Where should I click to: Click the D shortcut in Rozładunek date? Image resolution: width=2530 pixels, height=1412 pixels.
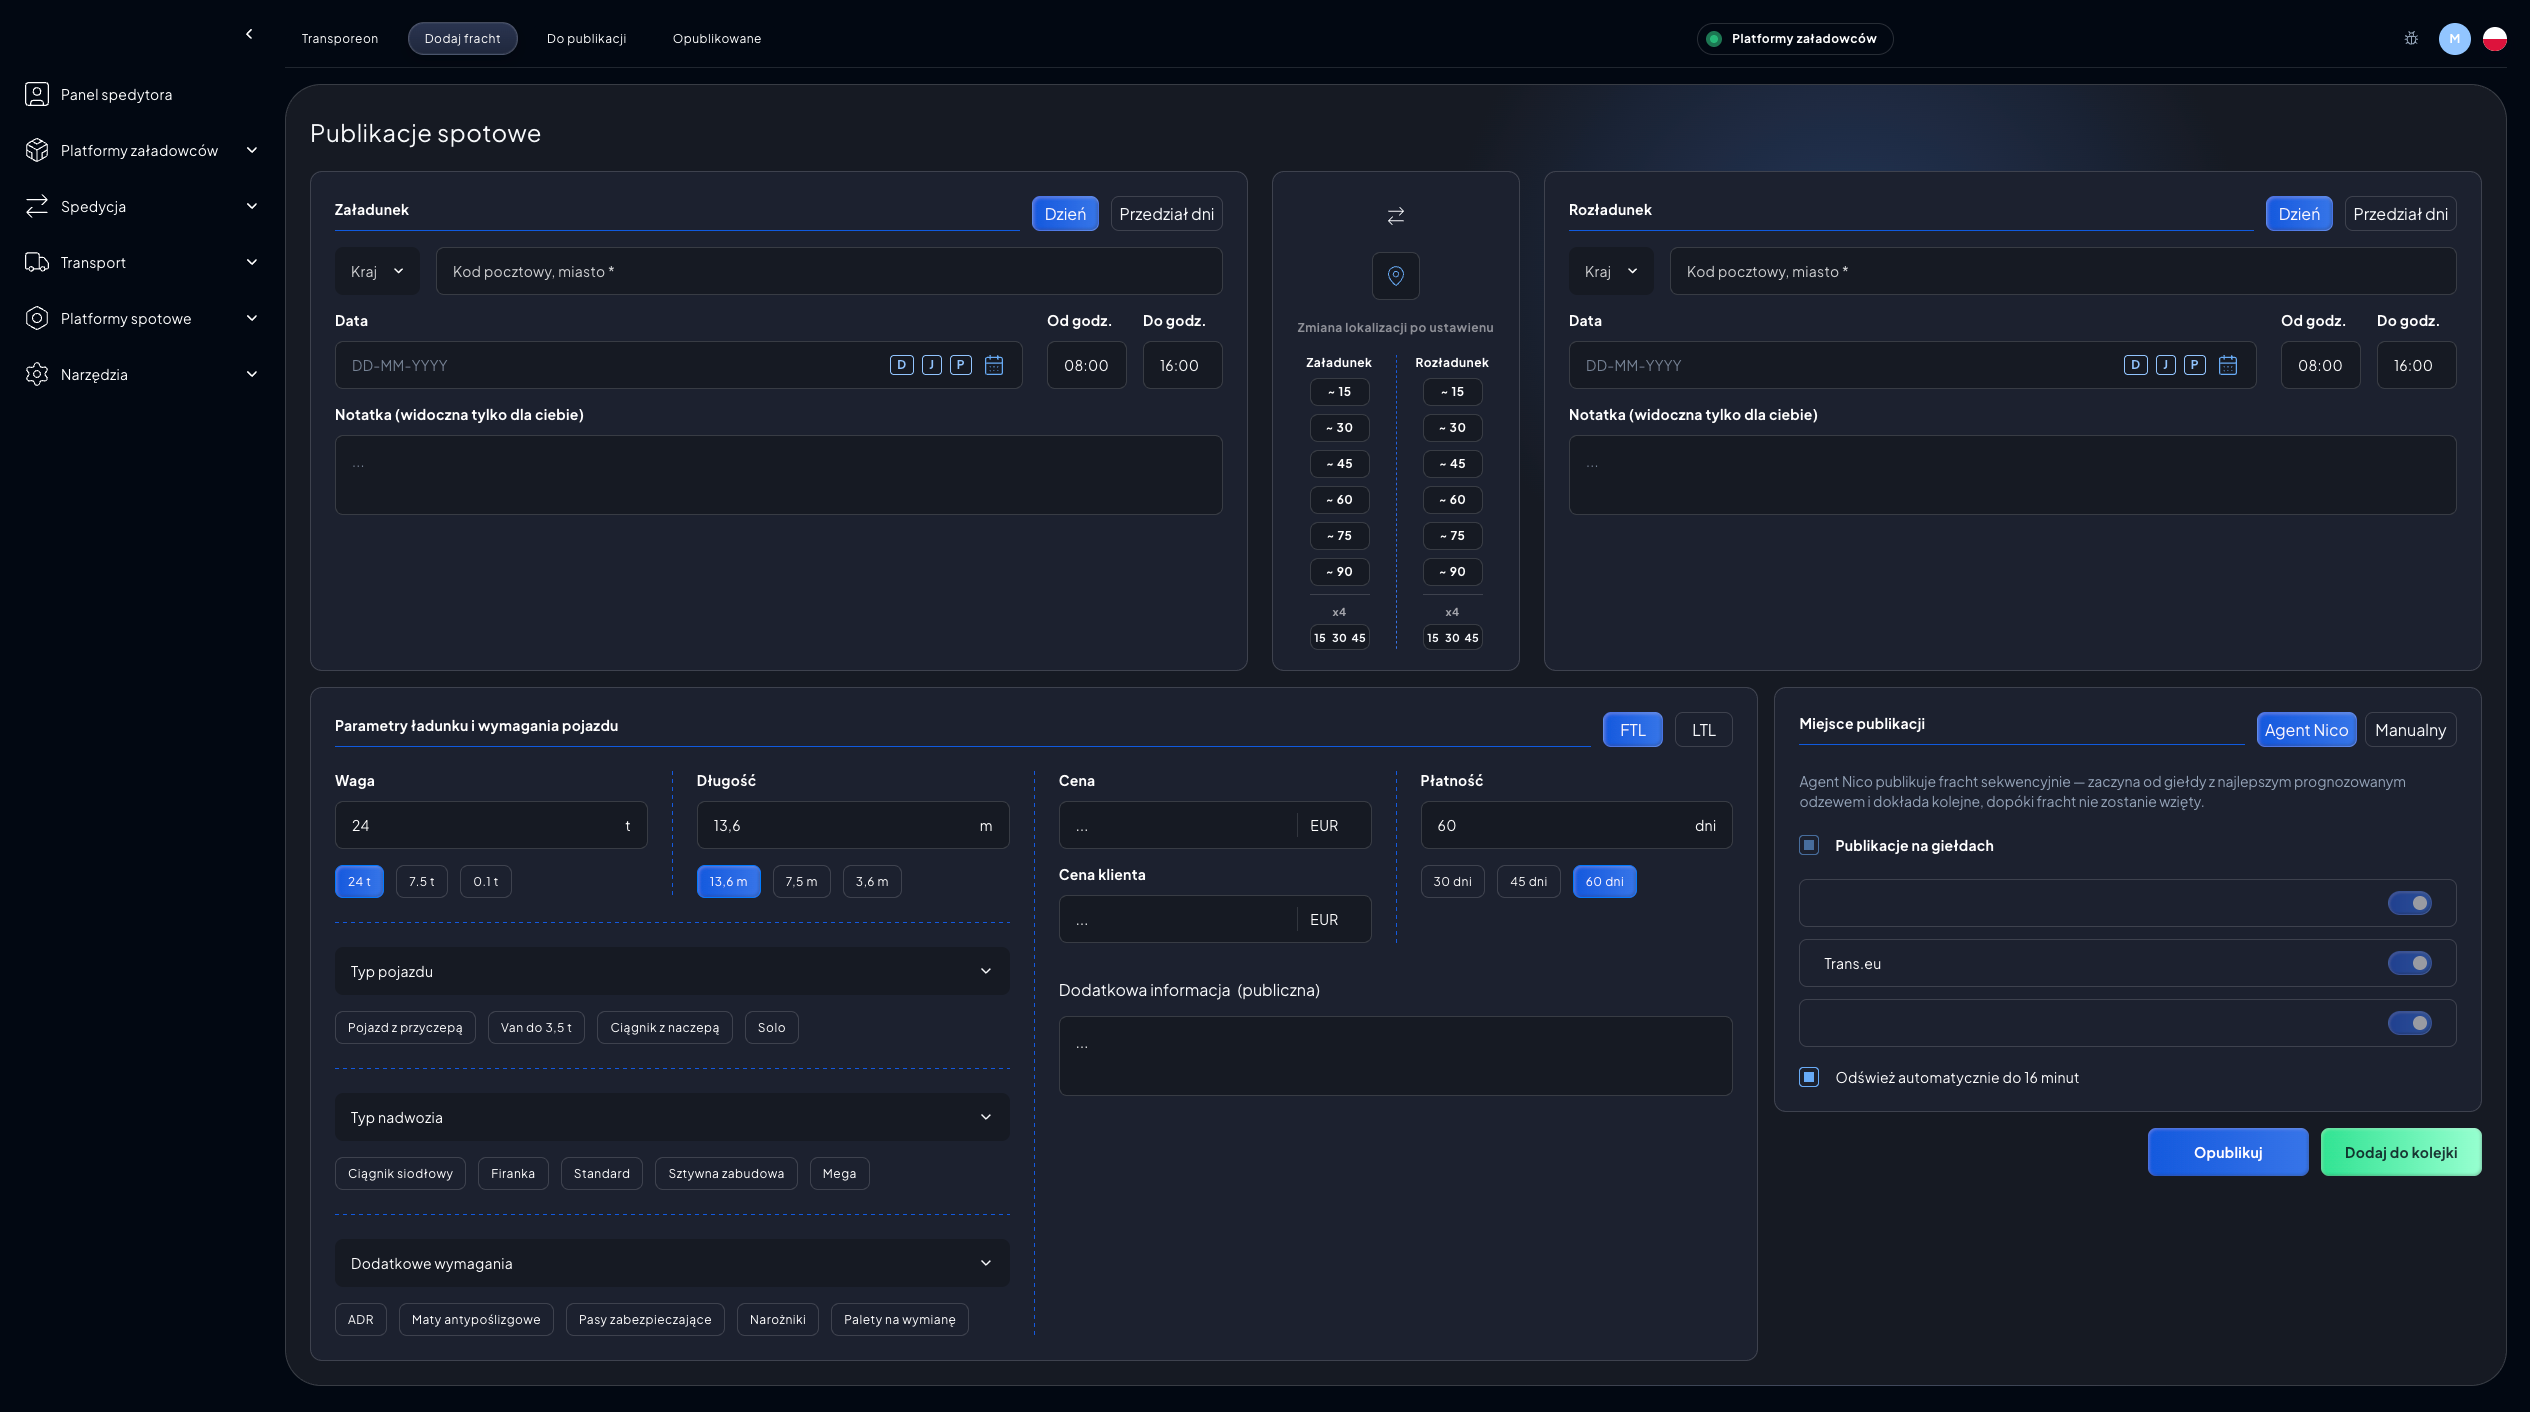pyautogui.click(x=2136, y=365)
